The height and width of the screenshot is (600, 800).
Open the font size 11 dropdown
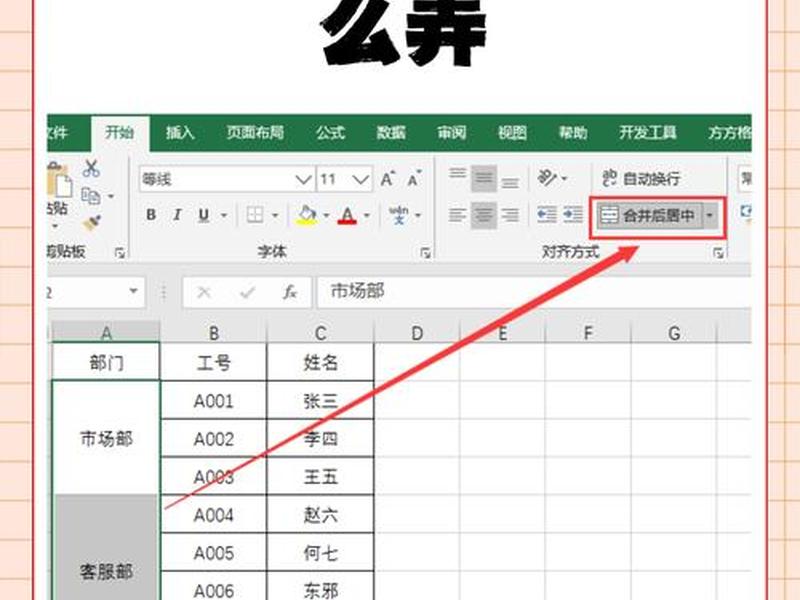point(361,180)
